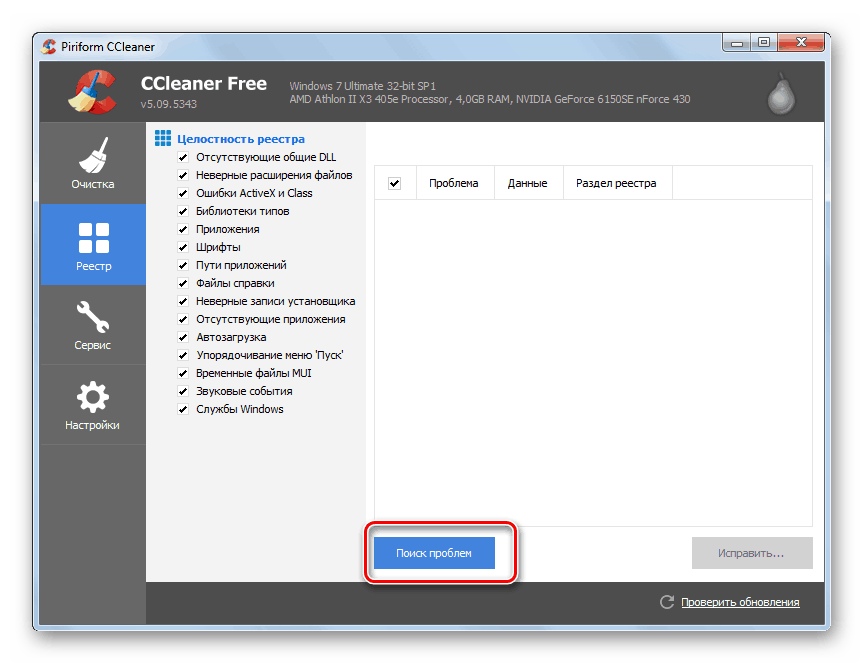Maximize the Piriform CCleaner window

pos(764,42)
